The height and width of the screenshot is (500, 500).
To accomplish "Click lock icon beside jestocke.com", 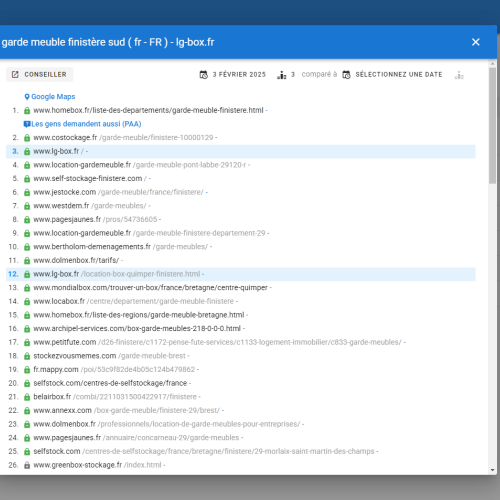I will pyautogui.click(x=27, y=192).
